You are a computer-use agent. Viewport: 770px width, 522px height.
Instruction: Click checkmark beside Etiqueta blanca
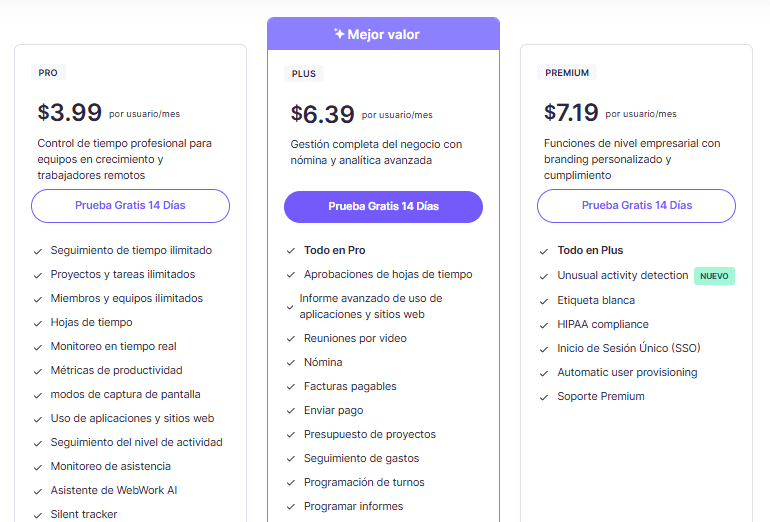coord(544,301)
